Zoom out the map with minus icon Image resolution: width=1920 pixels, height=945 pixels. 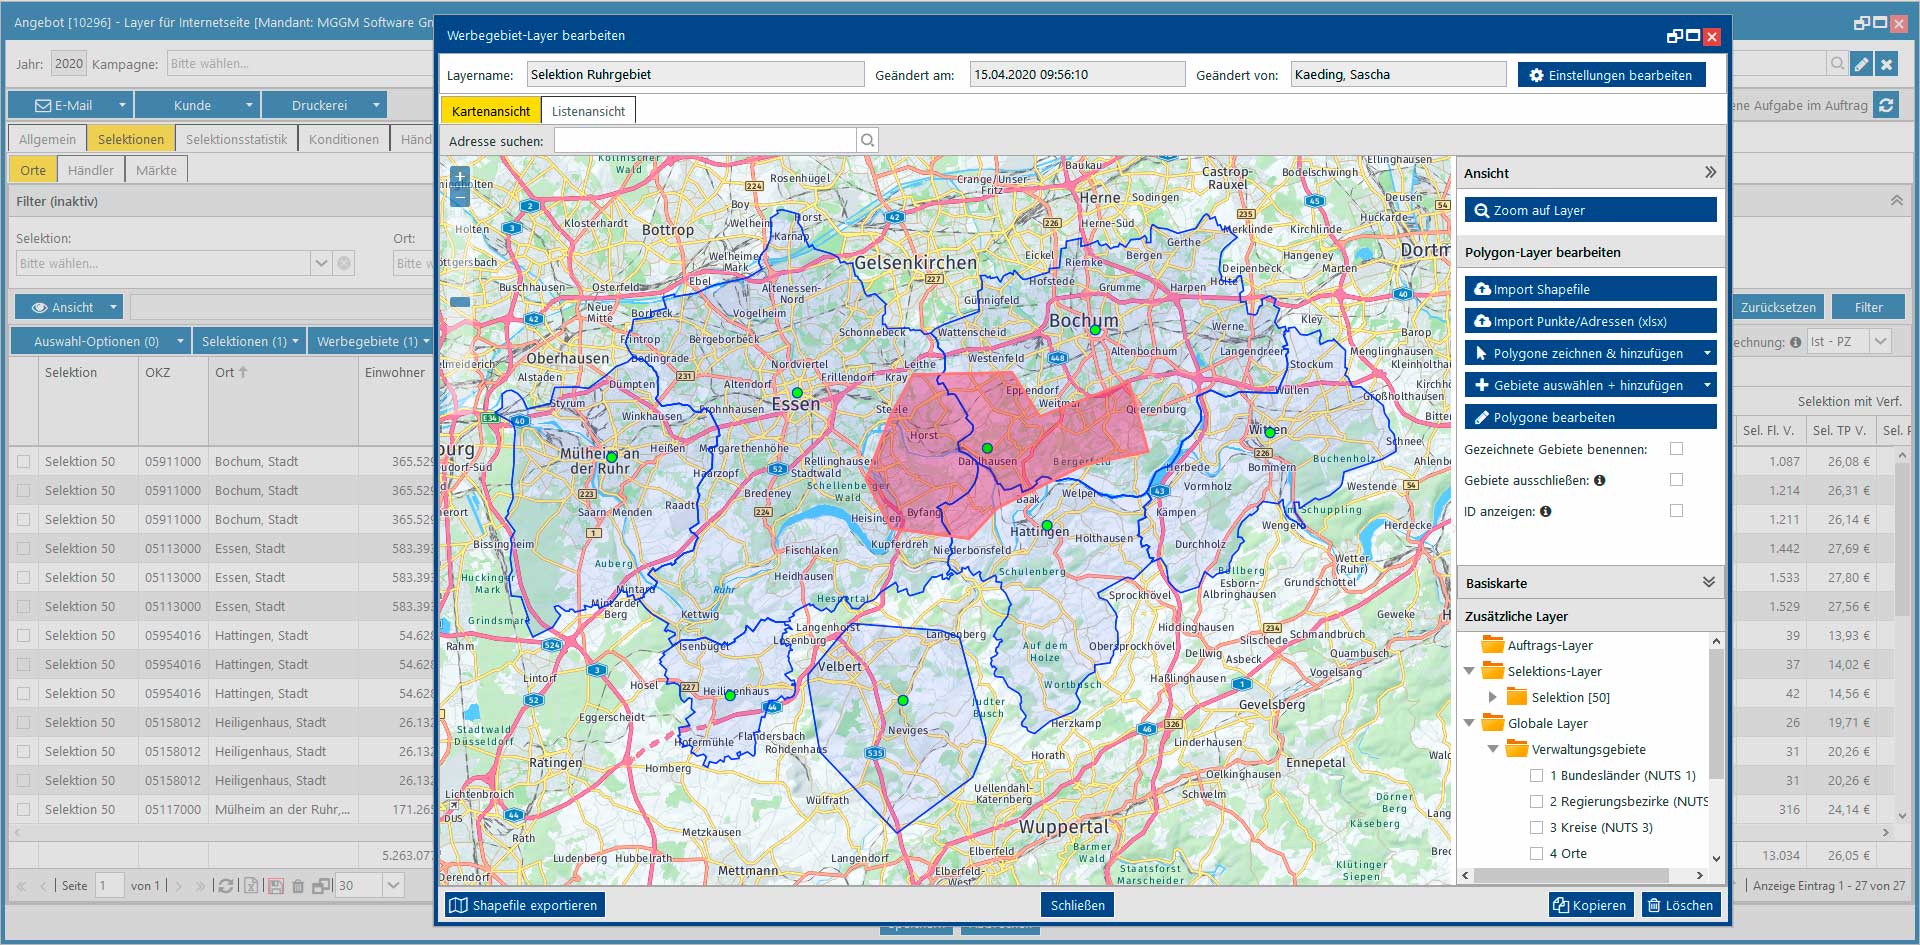(460, 196)
